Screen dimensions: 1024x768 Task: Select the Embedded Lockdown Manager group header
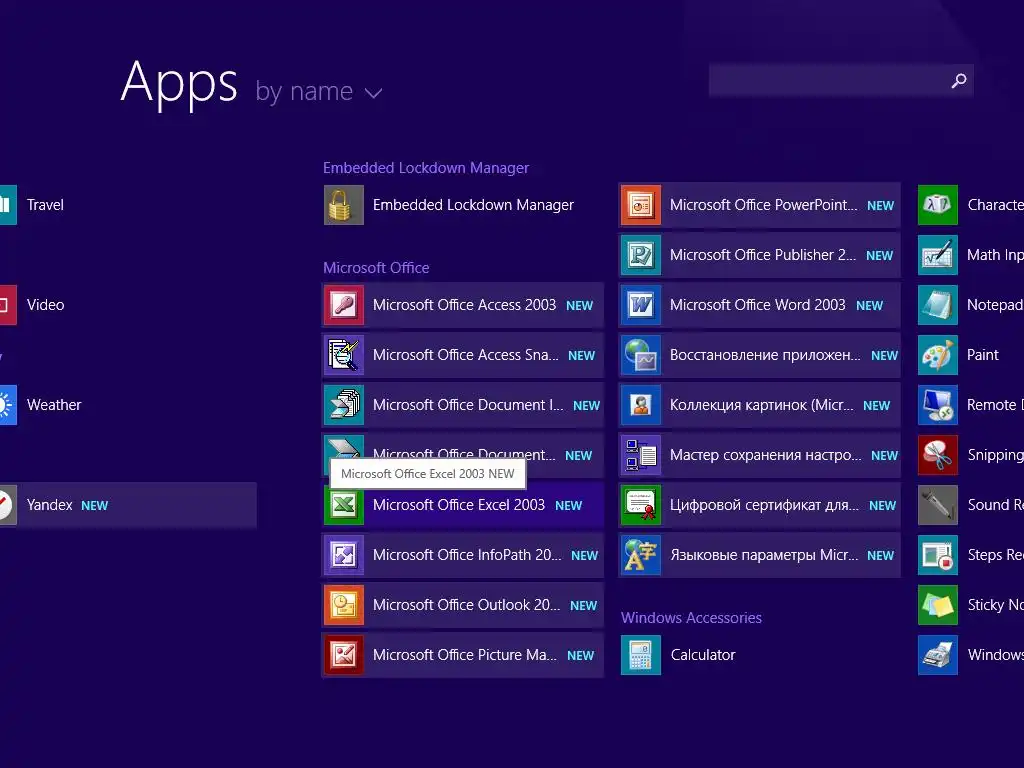(426, 168)
